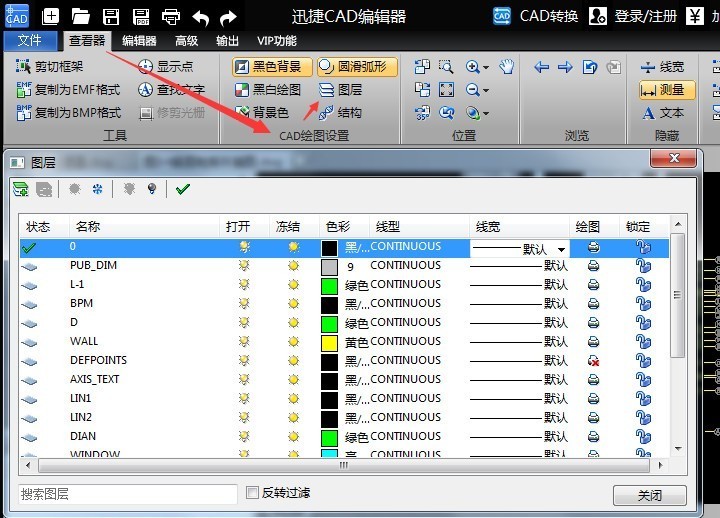Click the Save icon in title bar
The width and height of the screenshot is (720, 518).
(111, 16)
